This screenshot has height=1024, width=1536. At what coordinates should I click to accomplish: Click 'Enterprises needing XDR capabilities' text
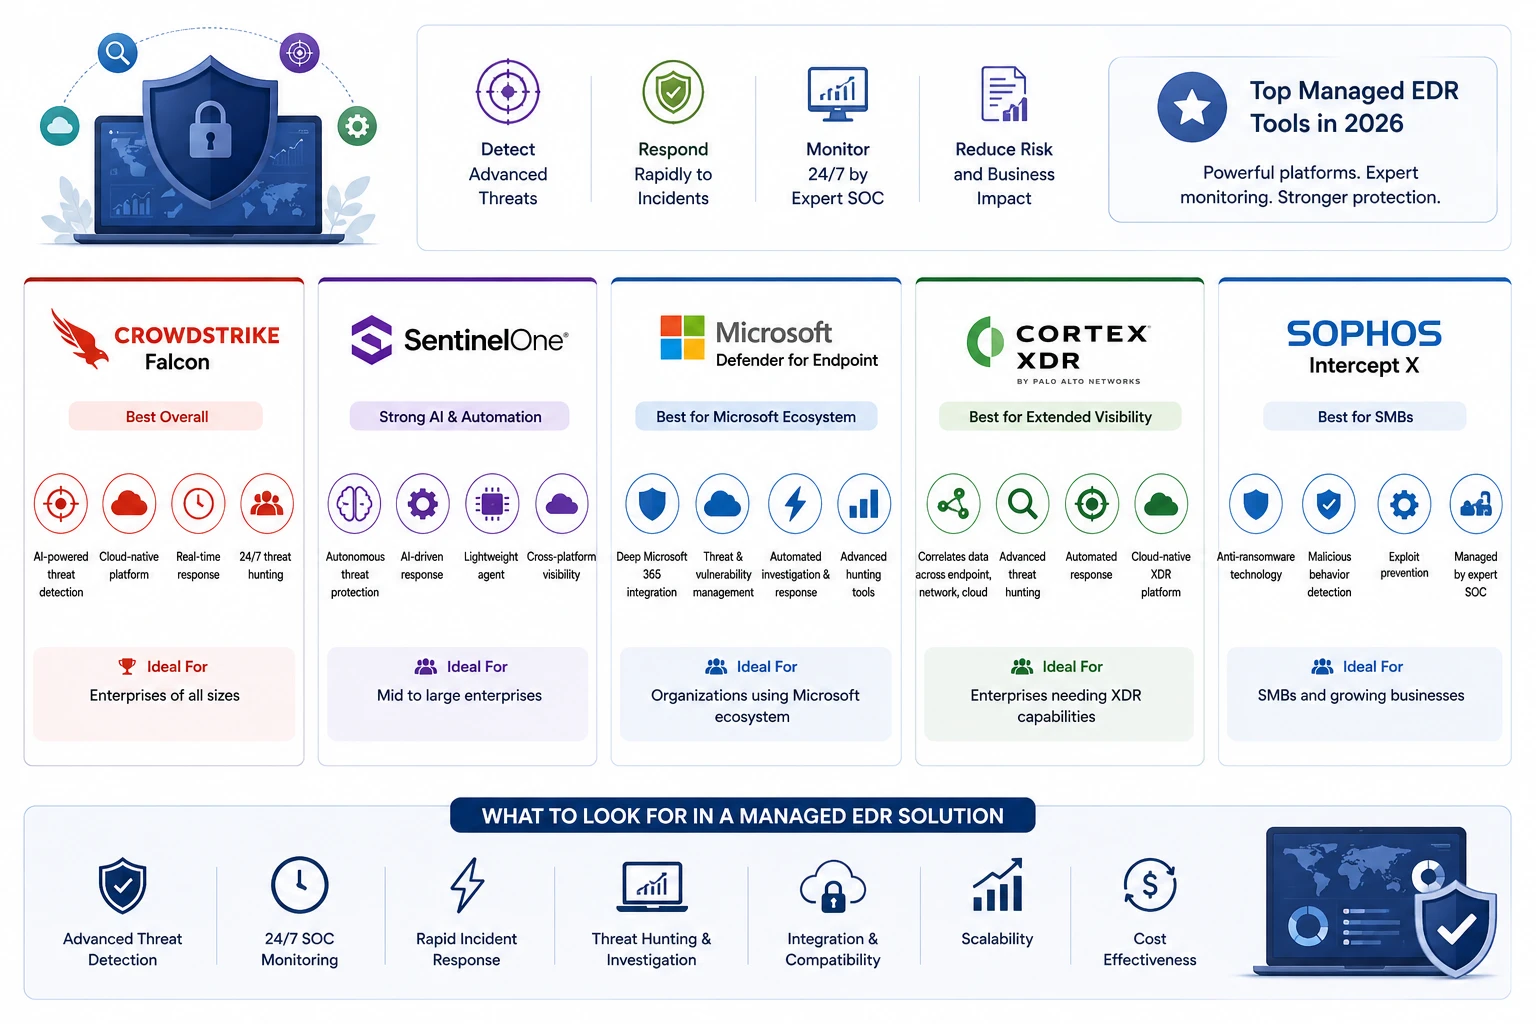(1056, 706)
